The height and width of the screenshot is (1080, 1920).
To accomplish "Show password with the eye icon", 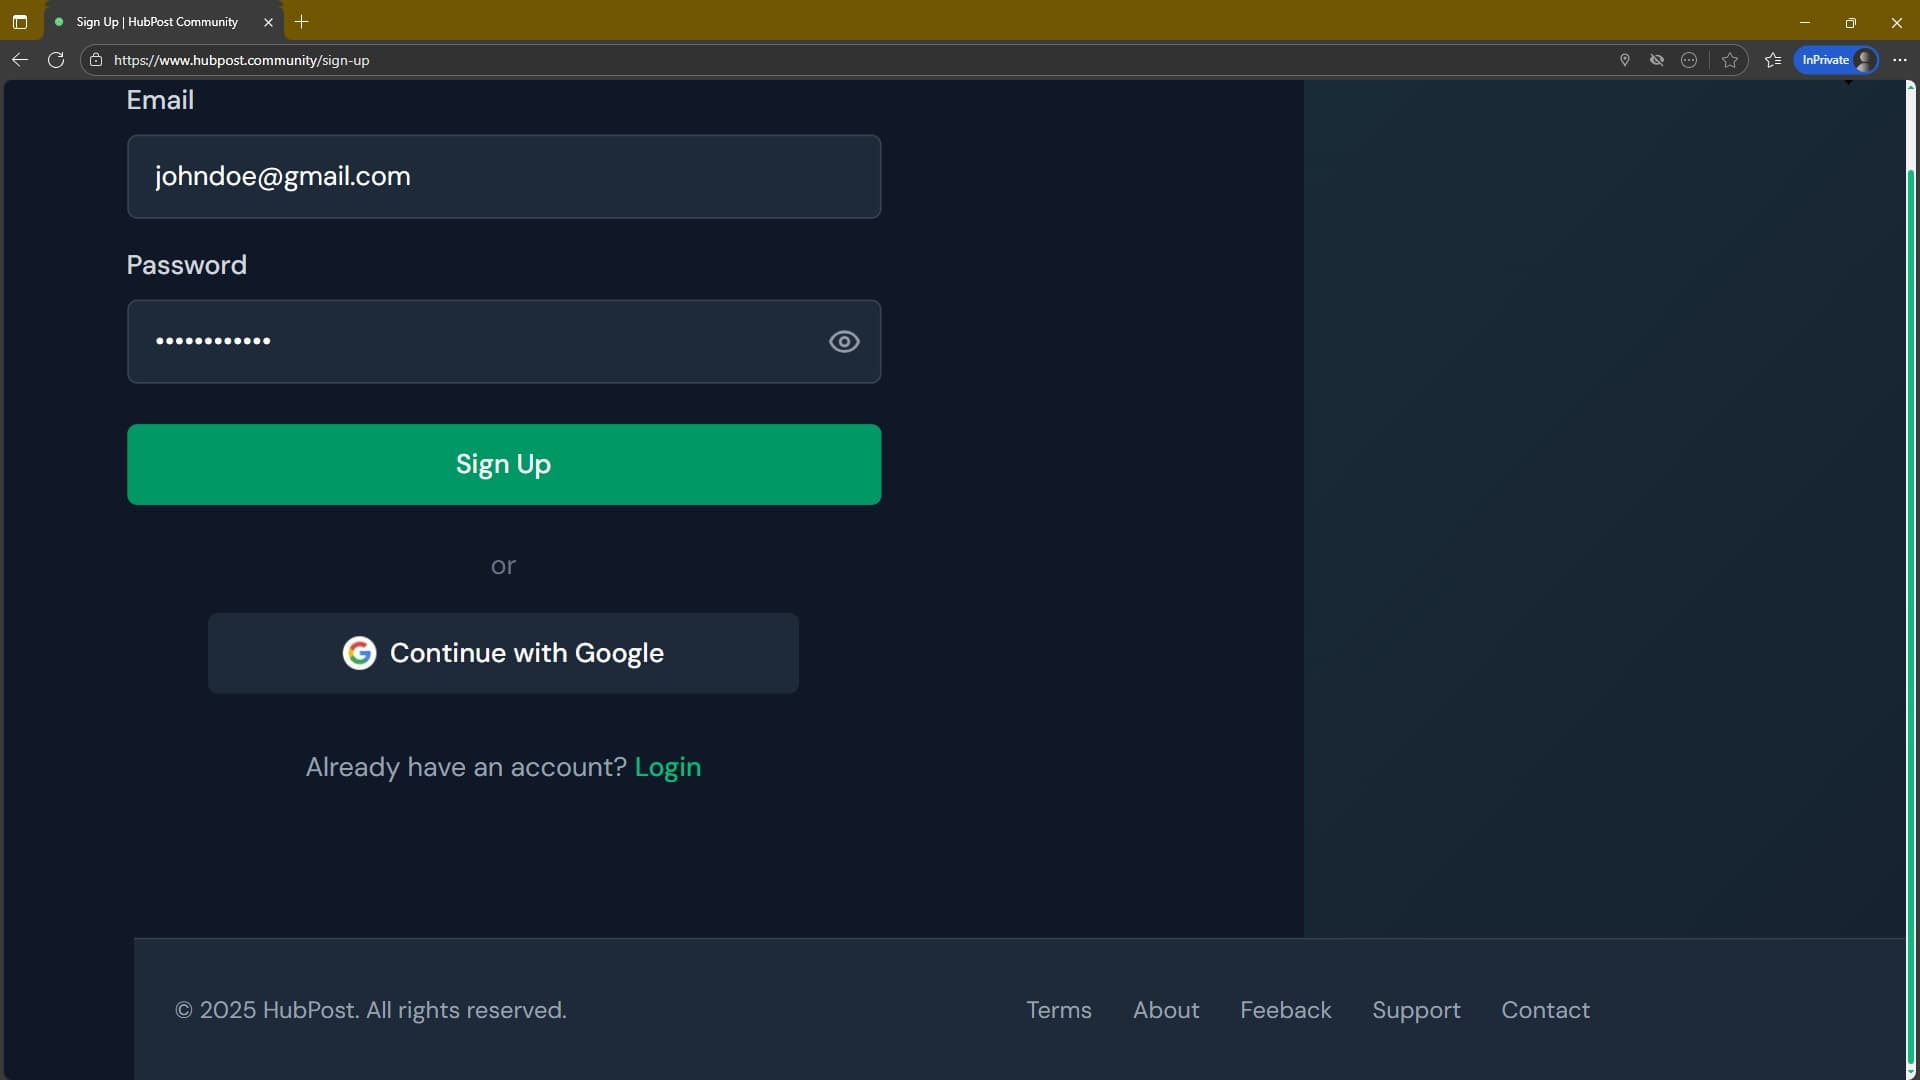I will 844,342.
